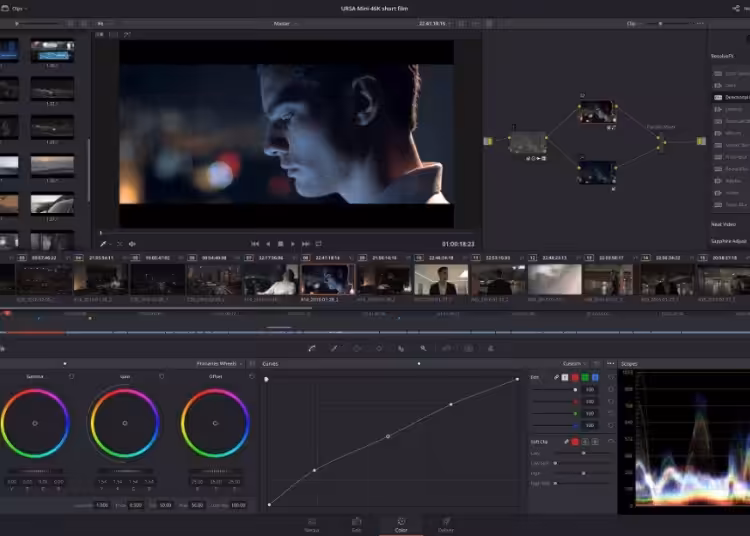
Task: Jump to first frame in viewer
Action: (x=255, y=244)
